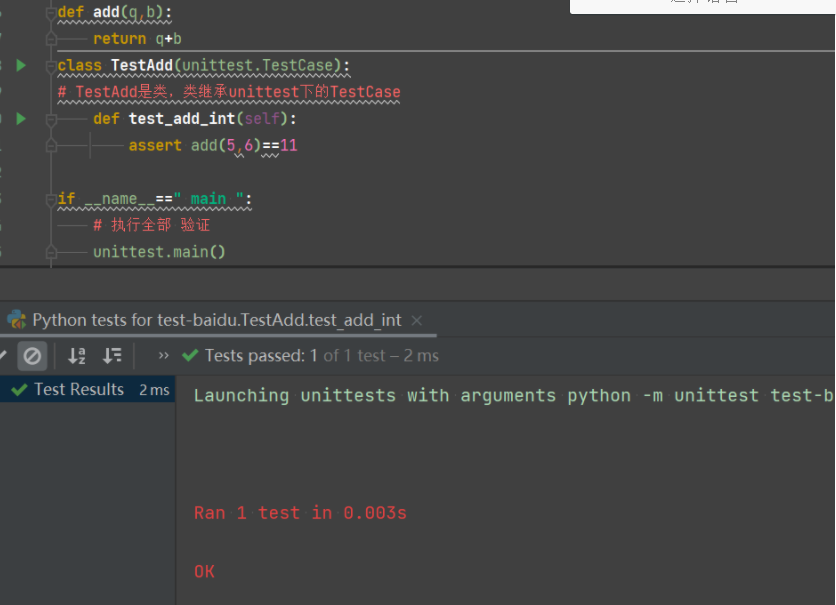Toggle the show ignored tests button
This screenshot has width=836, height=605.
pyautogui.click(x=33, y=355)
